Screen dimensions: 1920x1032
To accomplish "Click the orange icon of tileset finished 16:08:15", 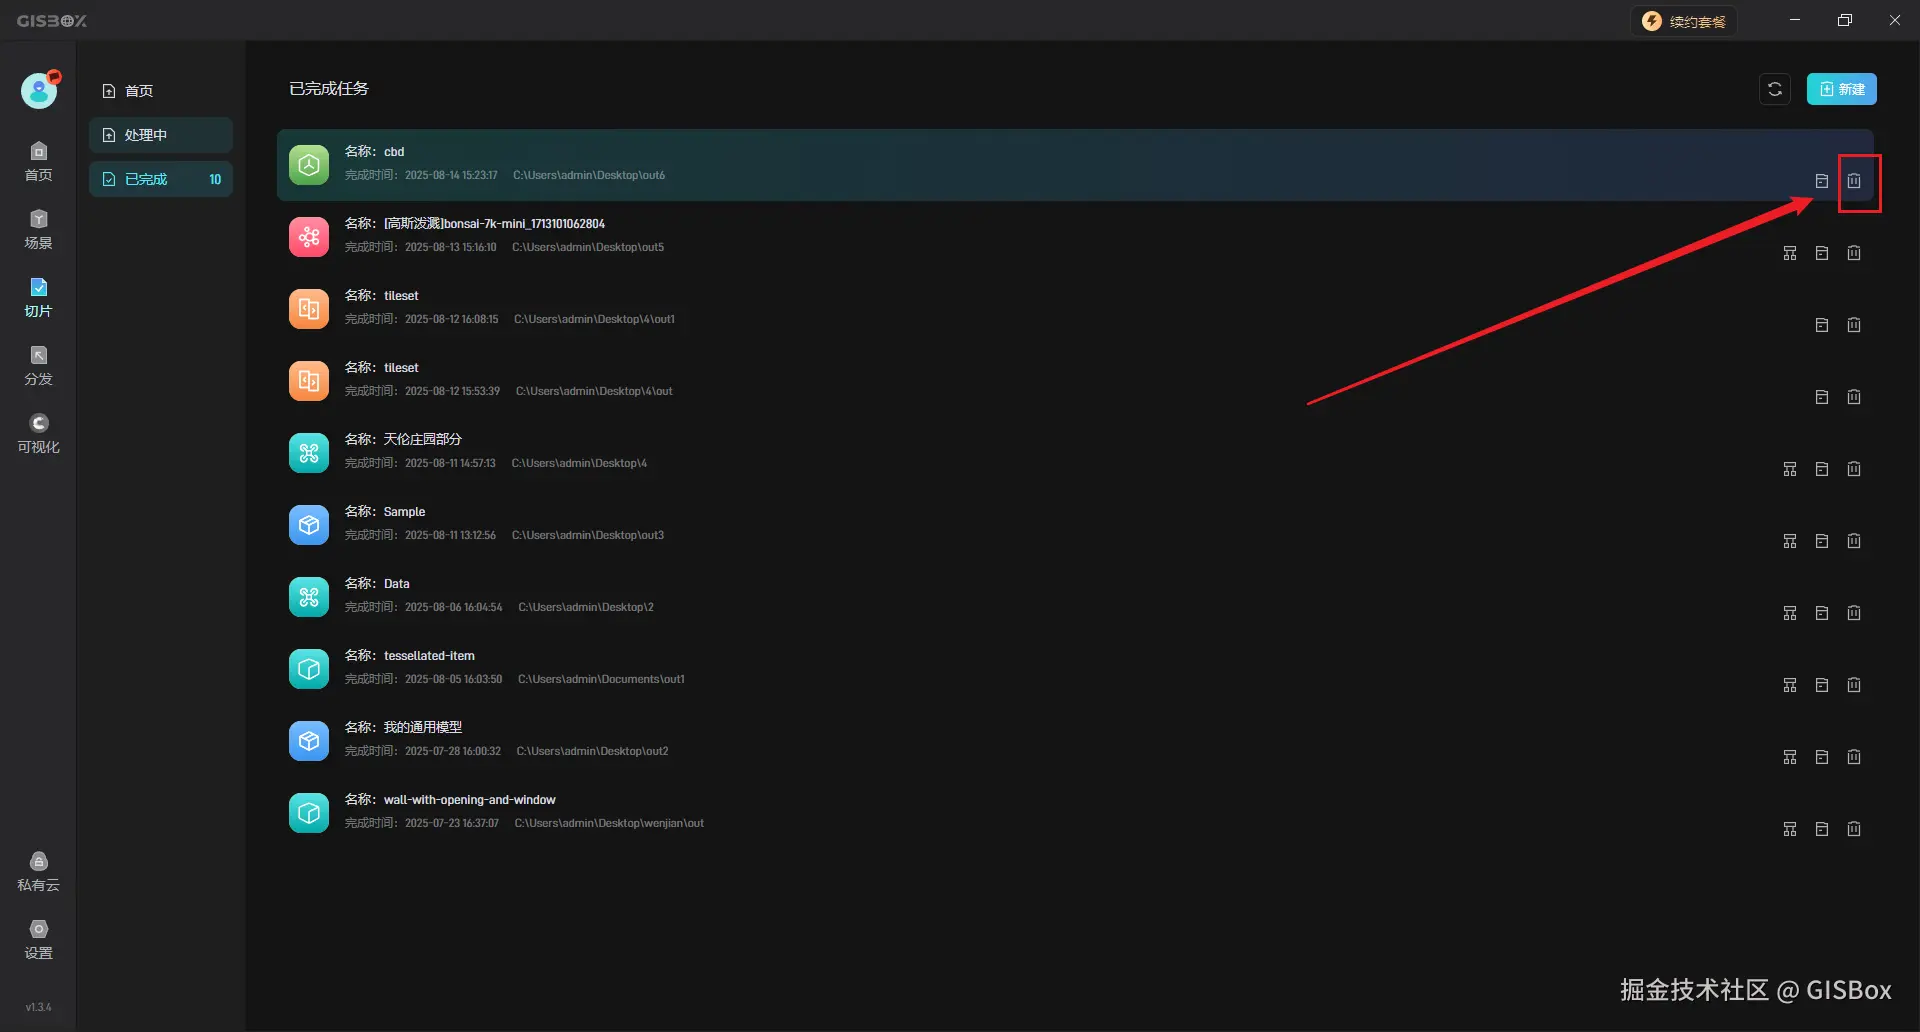I will pyautogui.click(x=309, y=309).
